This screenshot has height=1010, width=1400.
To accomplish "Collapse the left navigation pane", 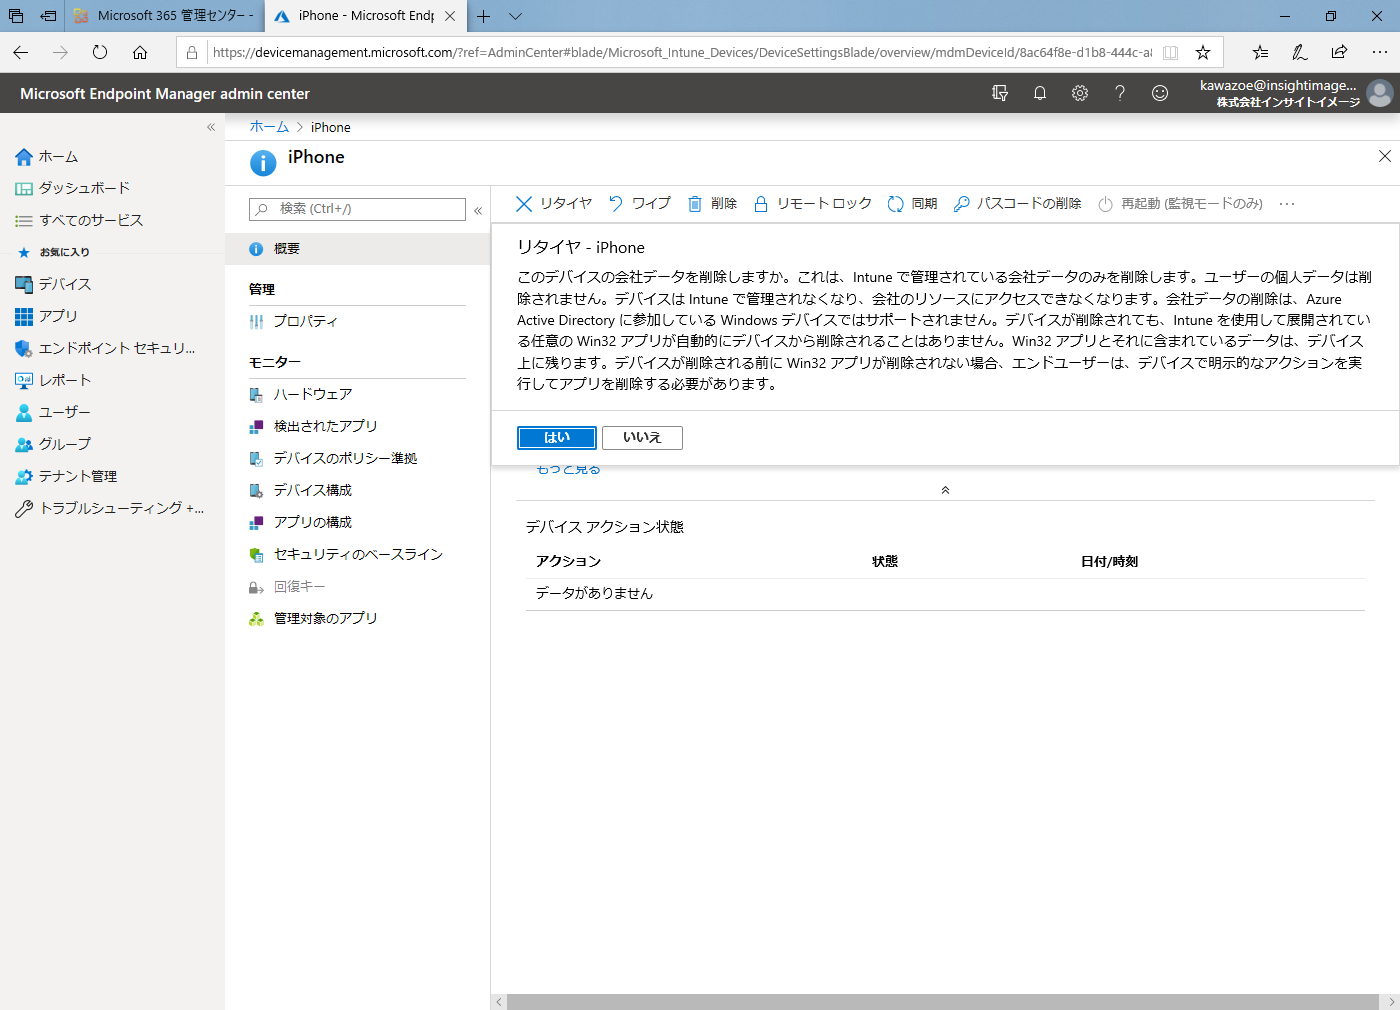I will [211, 127].
